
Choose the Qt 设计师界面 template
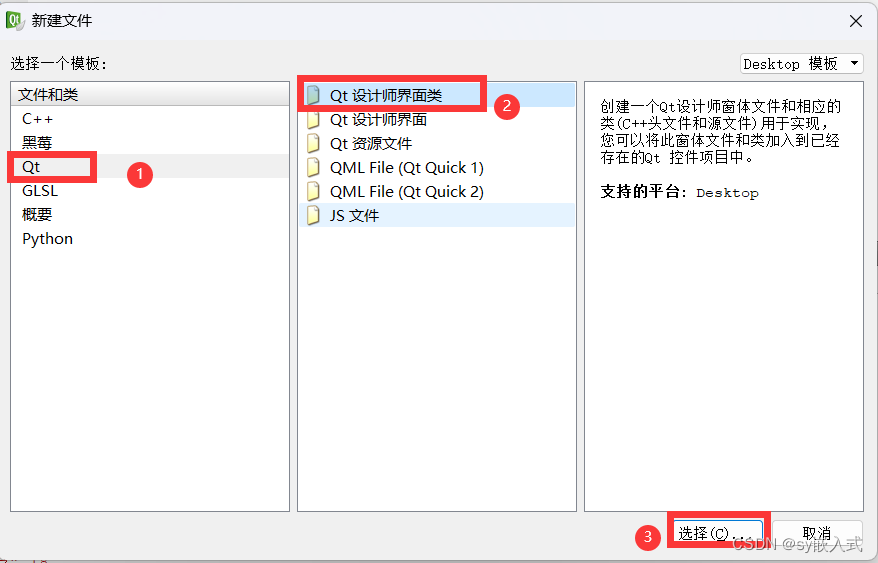(437, 119)
